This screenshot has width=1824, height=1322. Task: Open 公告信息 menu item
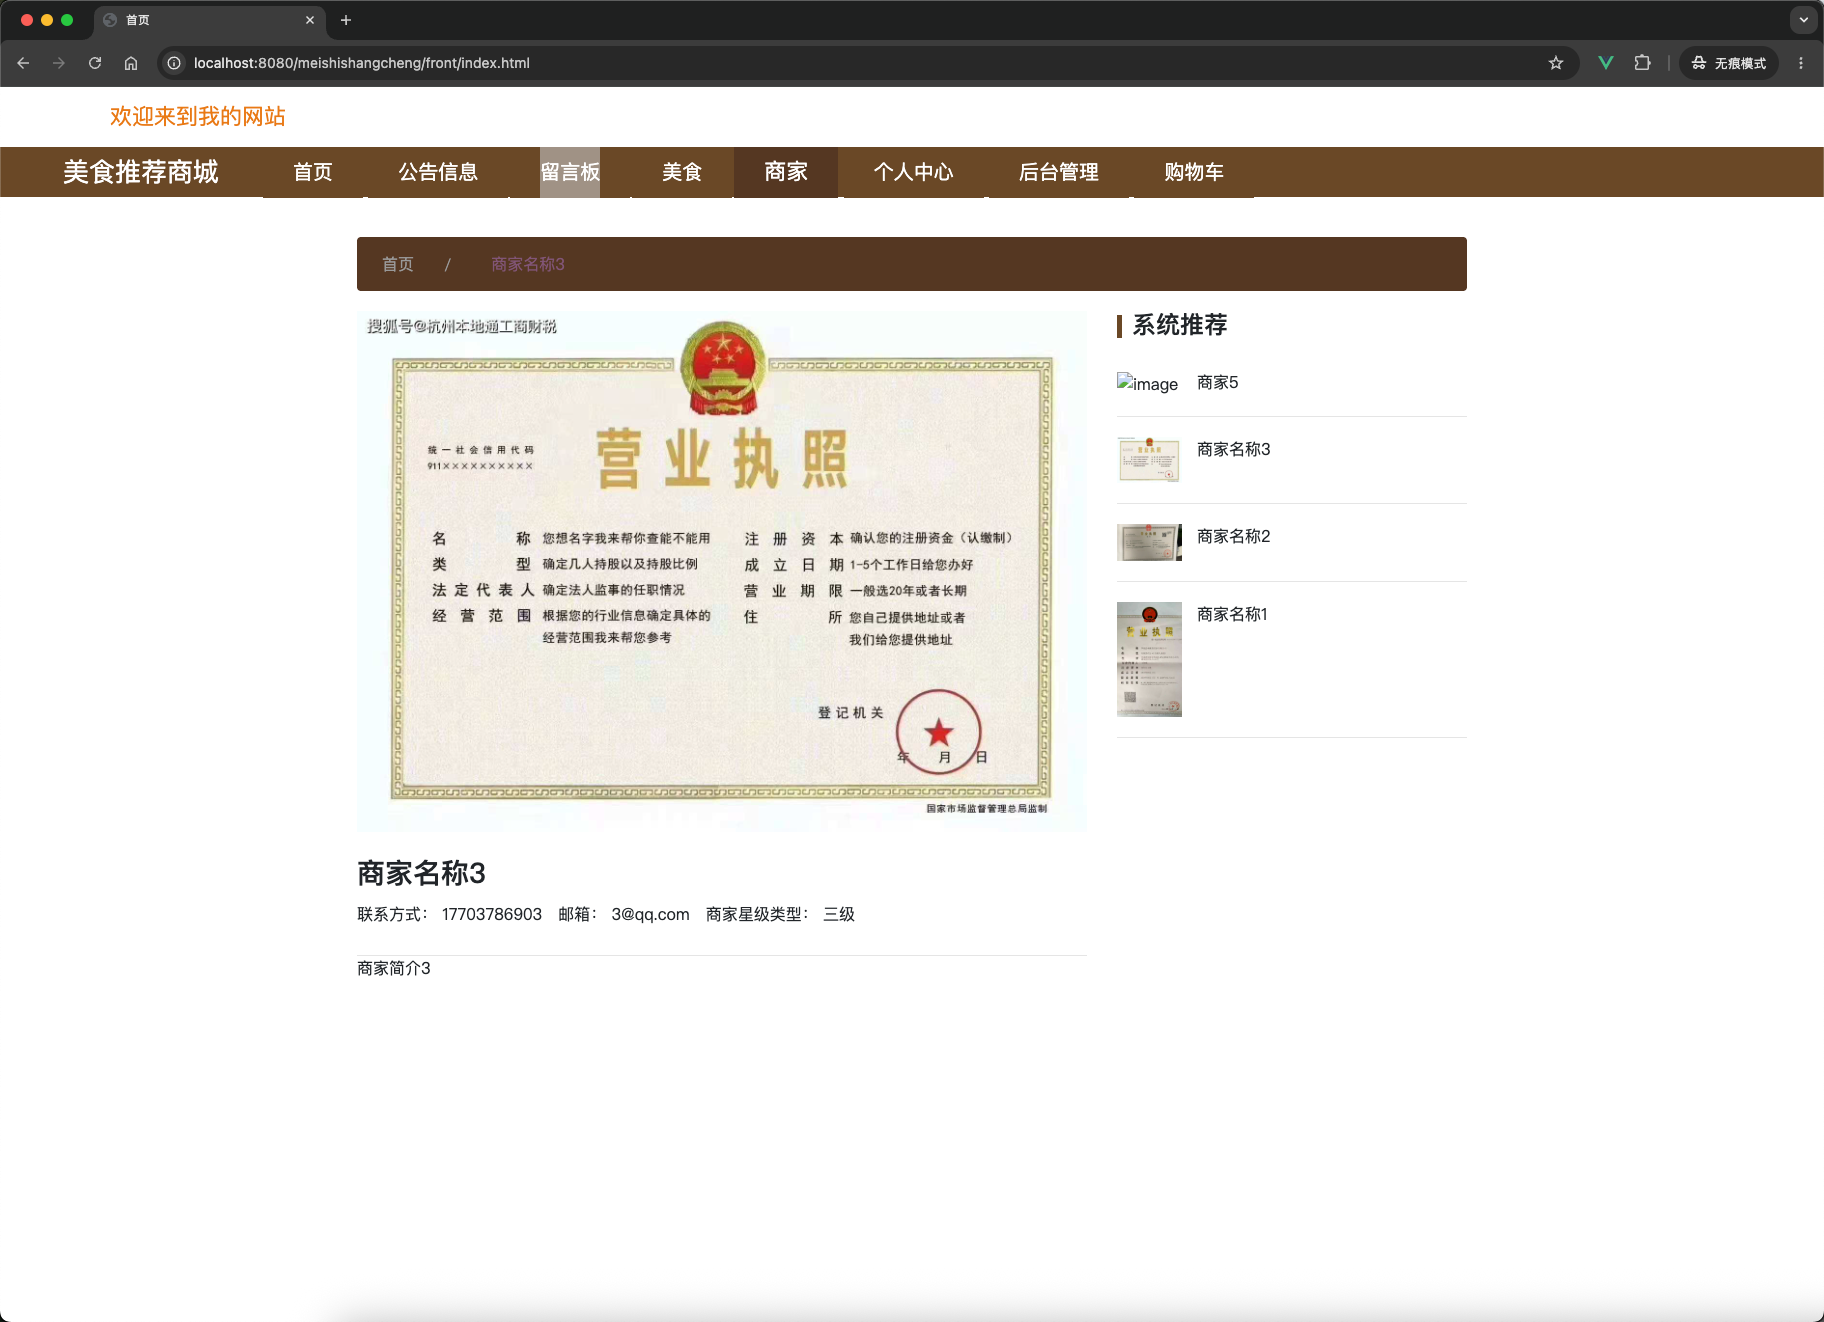pos(438,172)
